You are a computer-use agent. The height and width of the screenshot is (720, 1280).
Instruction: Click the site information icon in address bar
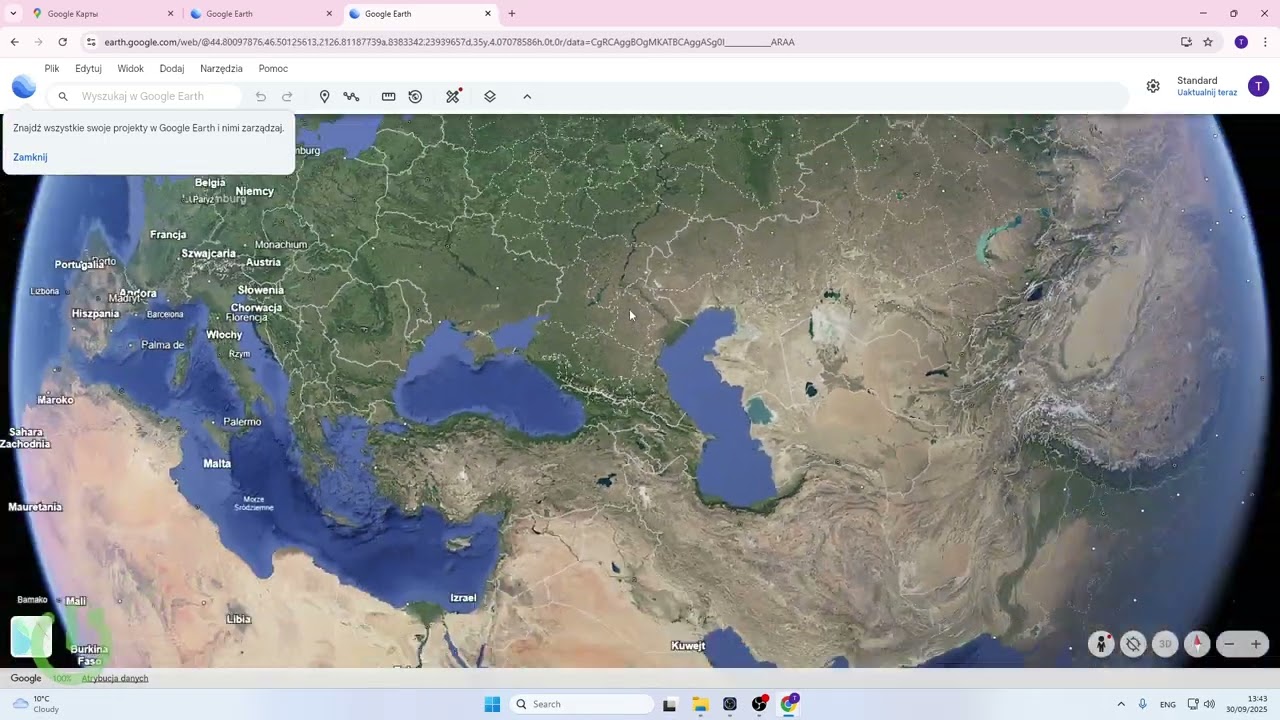point(91,42)
